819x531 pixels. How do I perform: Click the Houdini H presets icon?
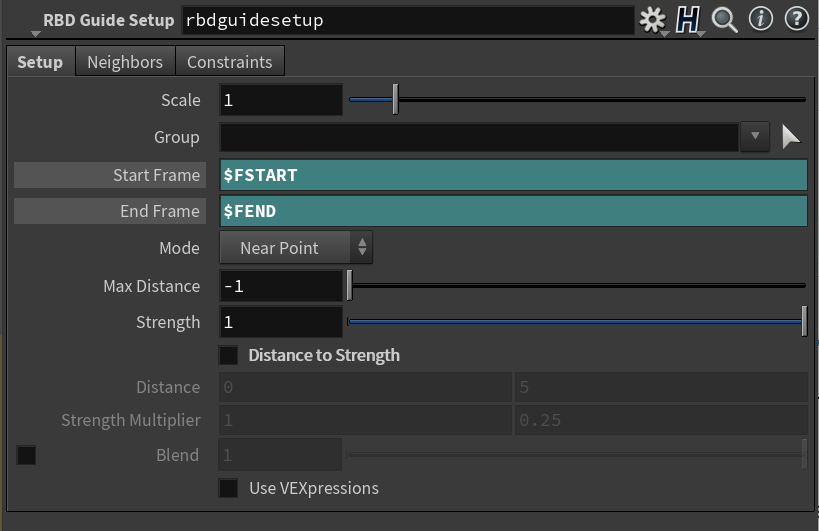click(687, 19)
